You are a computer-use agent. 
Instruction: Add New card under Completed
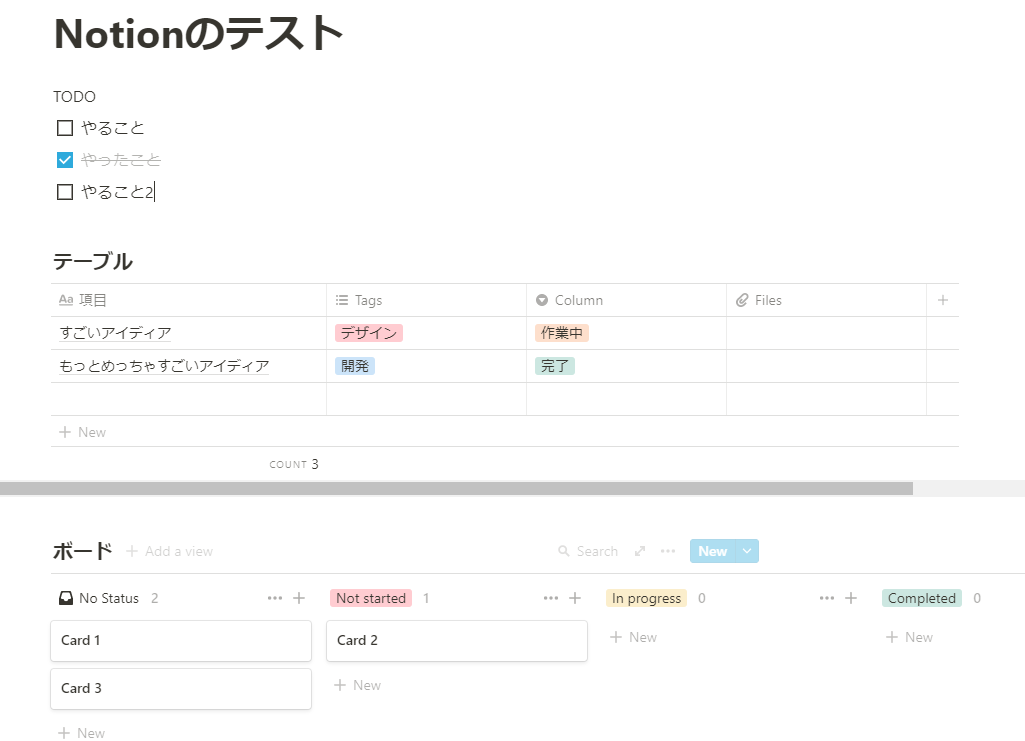click(x=909, y=637)
